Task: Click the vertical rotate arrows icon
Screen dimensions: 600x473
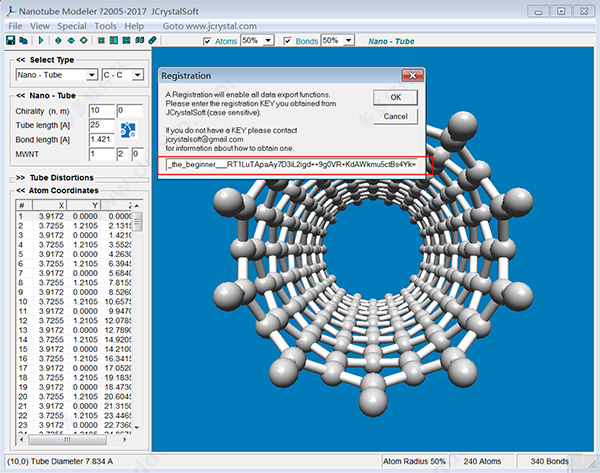Action: [x=58, y=40]
